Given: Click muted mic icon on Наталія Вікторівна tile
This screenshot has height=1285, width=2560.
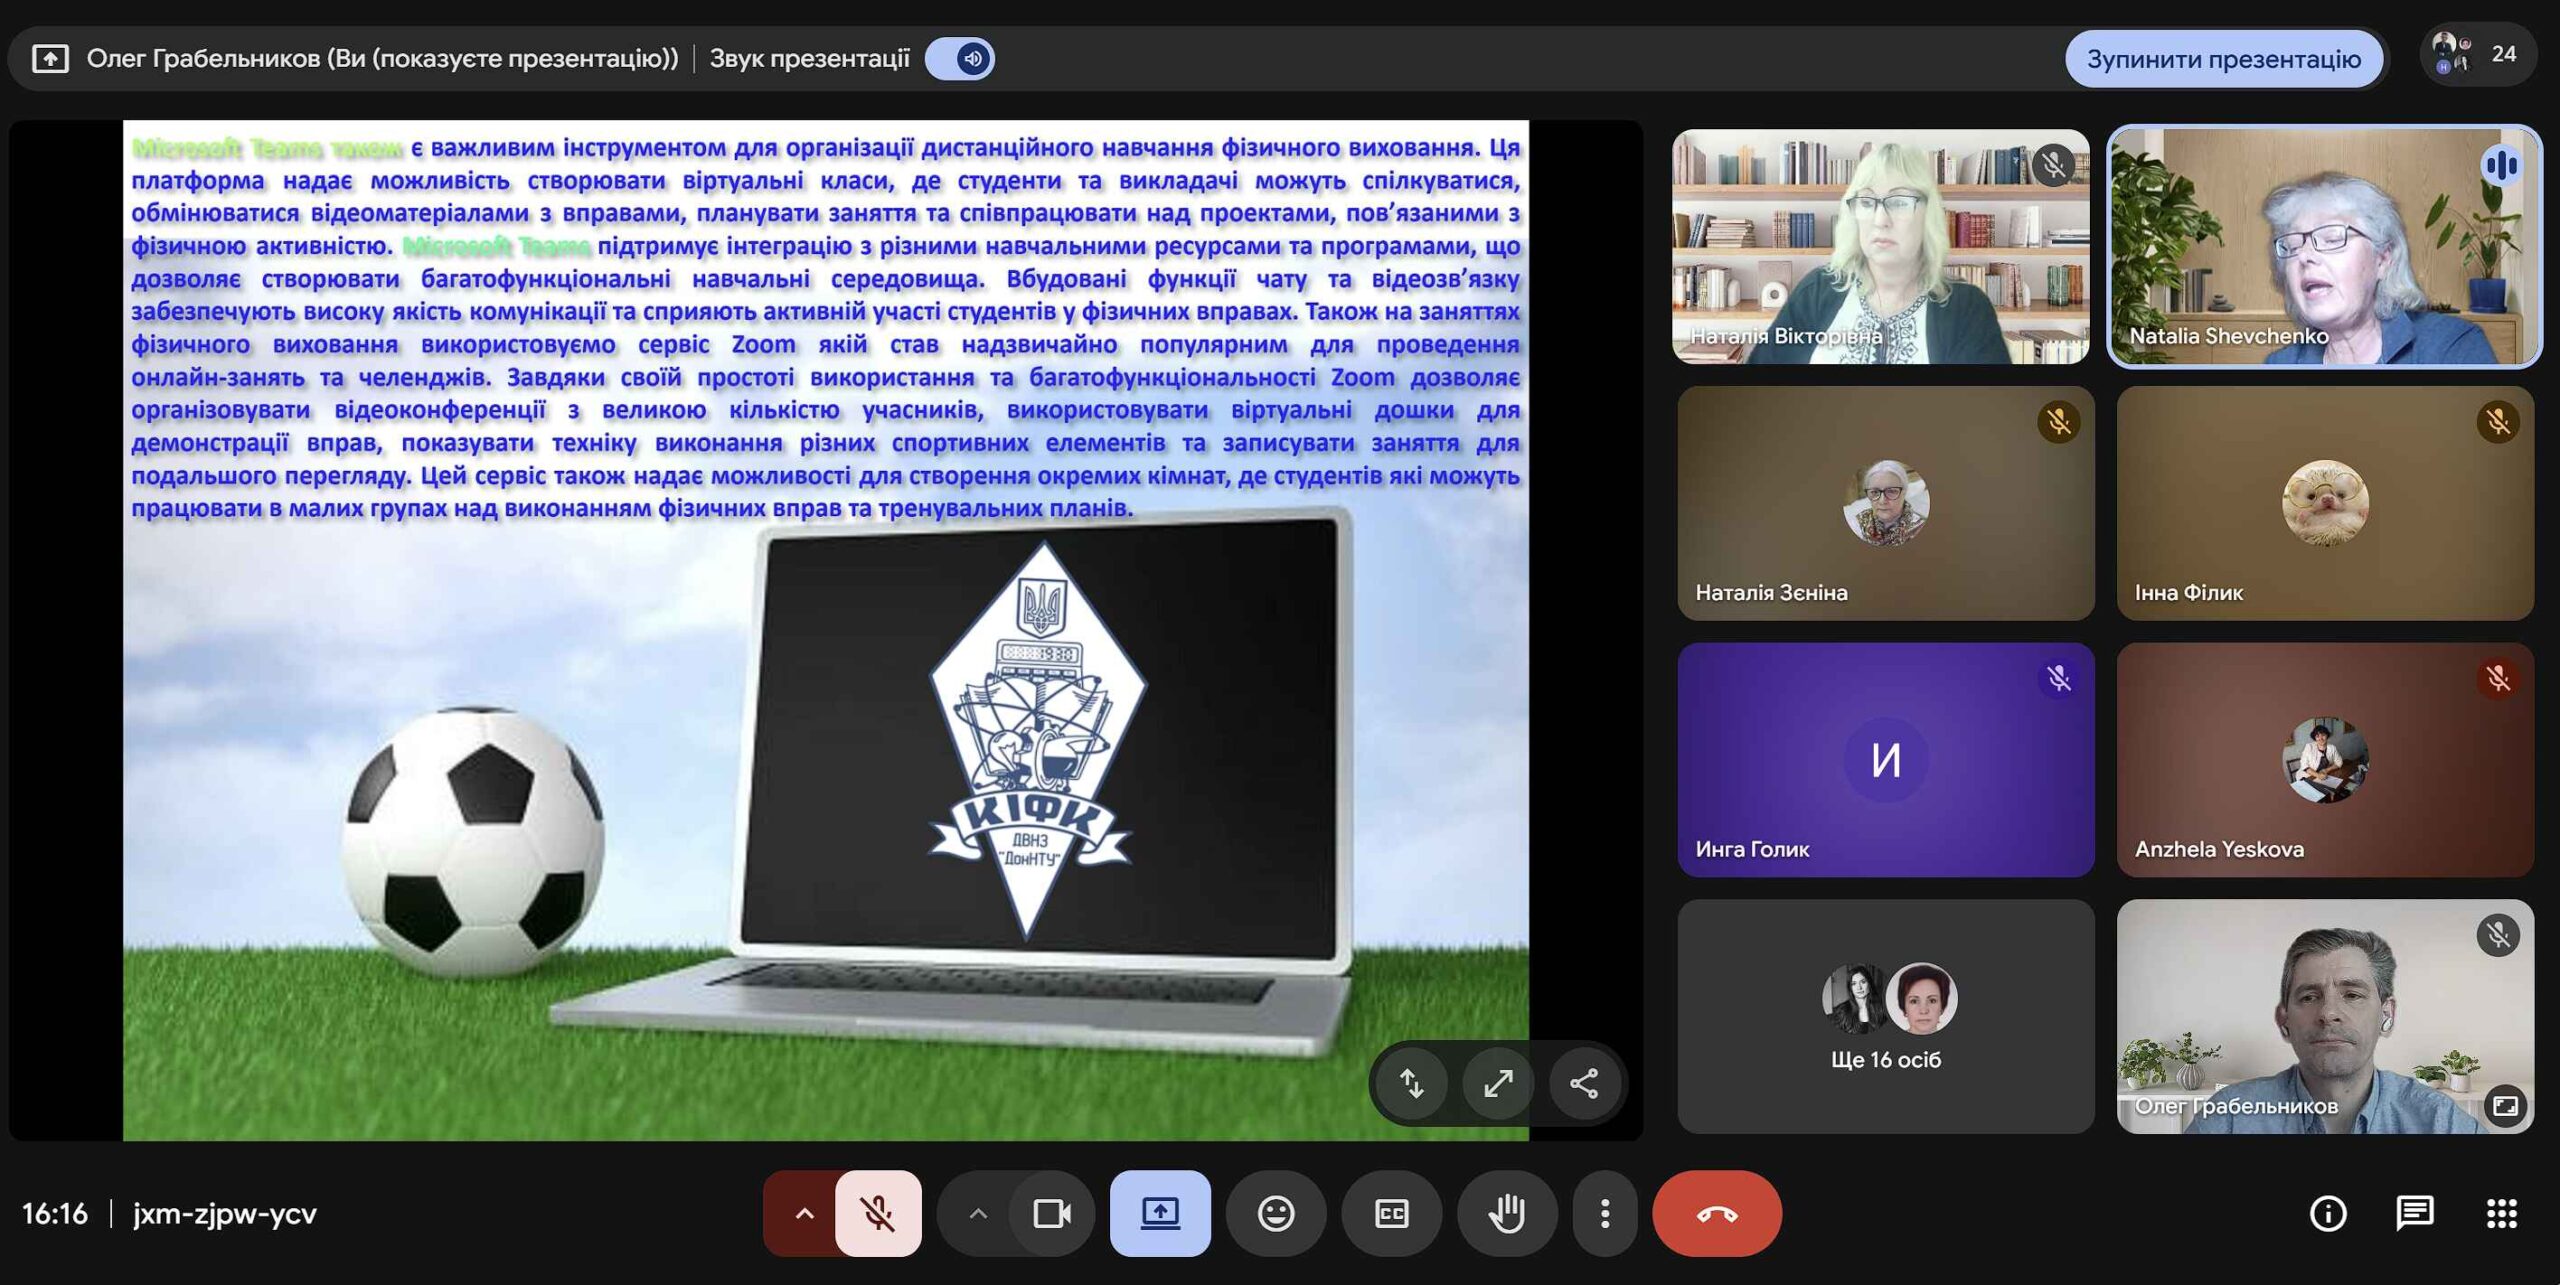Looking at the screenshot, I should click(2054, 165).
